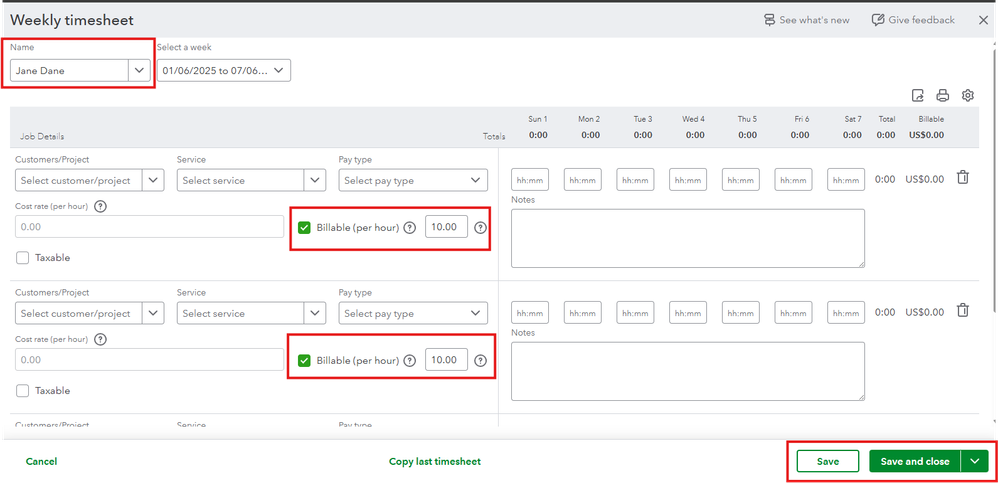998x483 pixels.
Task: Open the timesheet settings gear
Action: pos(968,95)
